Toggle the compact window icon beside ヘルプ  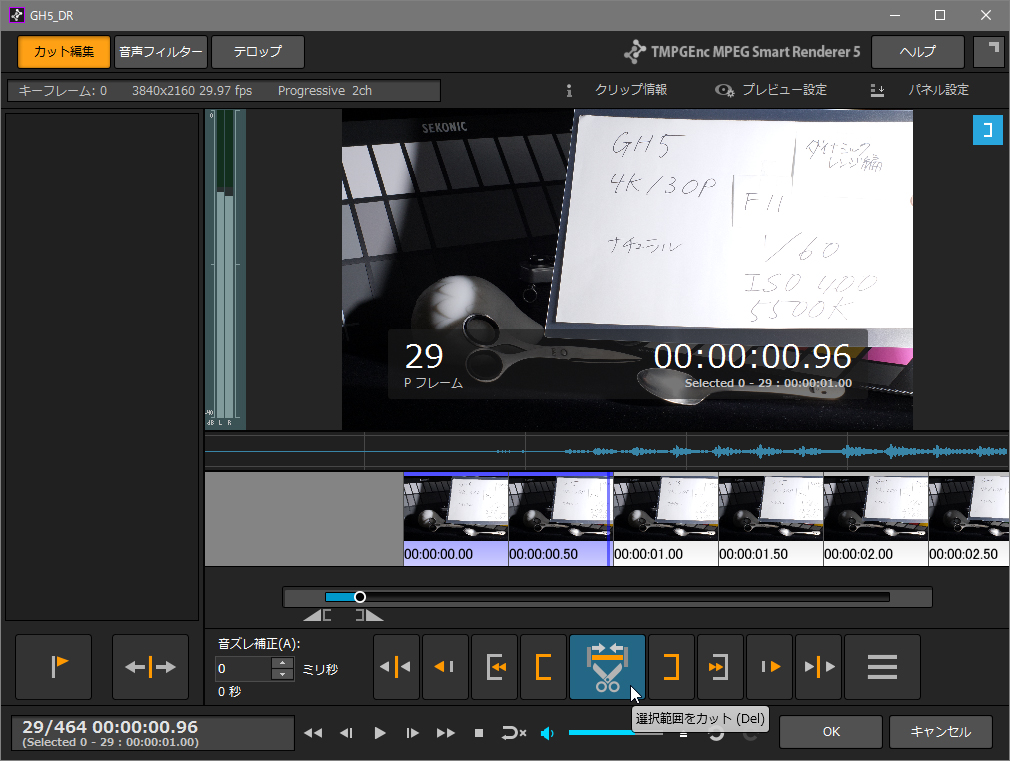pos(990,52)
